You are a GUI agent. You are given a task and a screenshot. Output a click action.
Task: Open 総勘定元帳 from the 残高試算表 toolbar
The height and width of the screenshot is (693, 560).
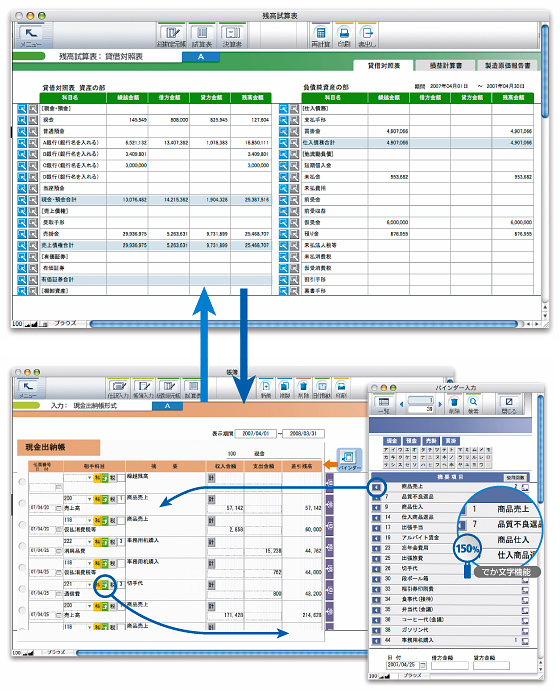tap(171, 36)
